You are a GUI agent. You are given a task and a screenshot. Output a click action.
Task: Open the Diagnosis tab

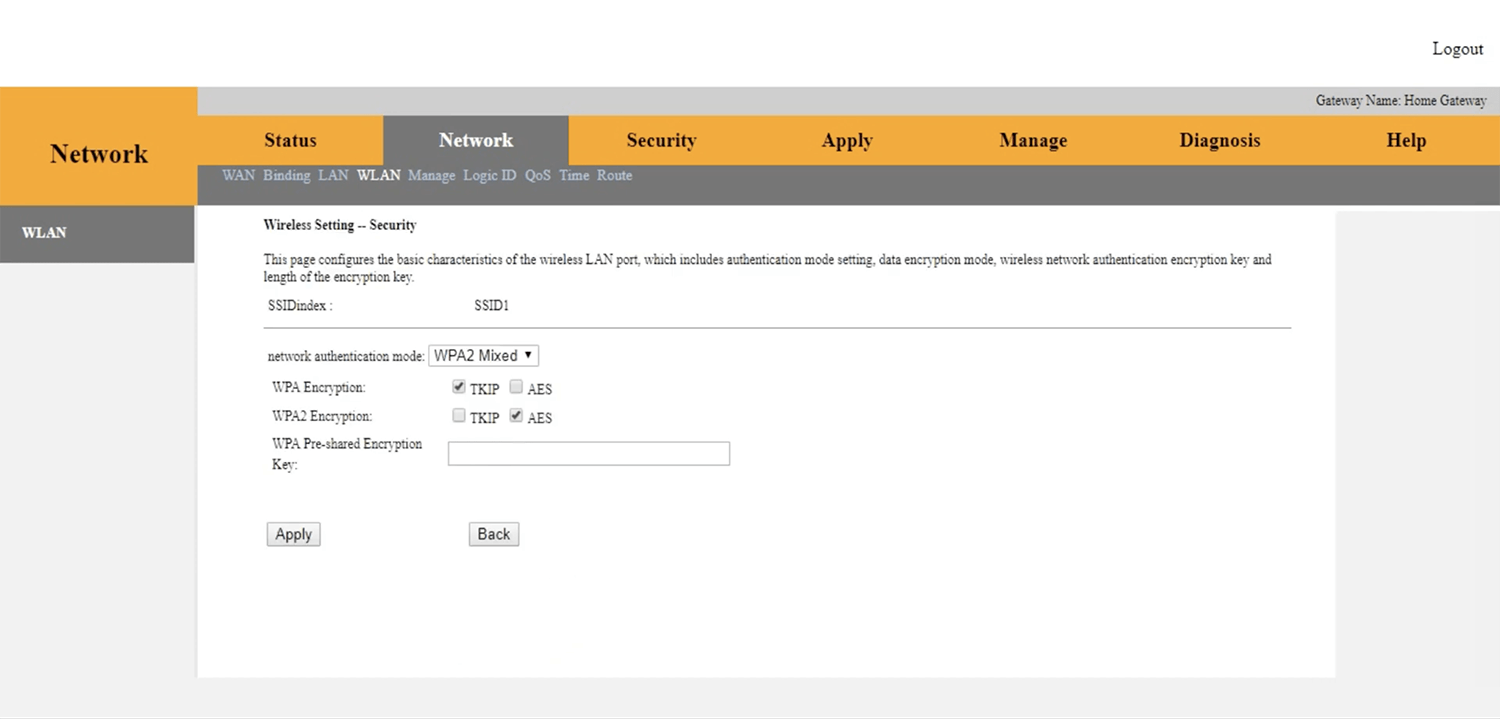pyautogui.click(x=1219, y=141)
